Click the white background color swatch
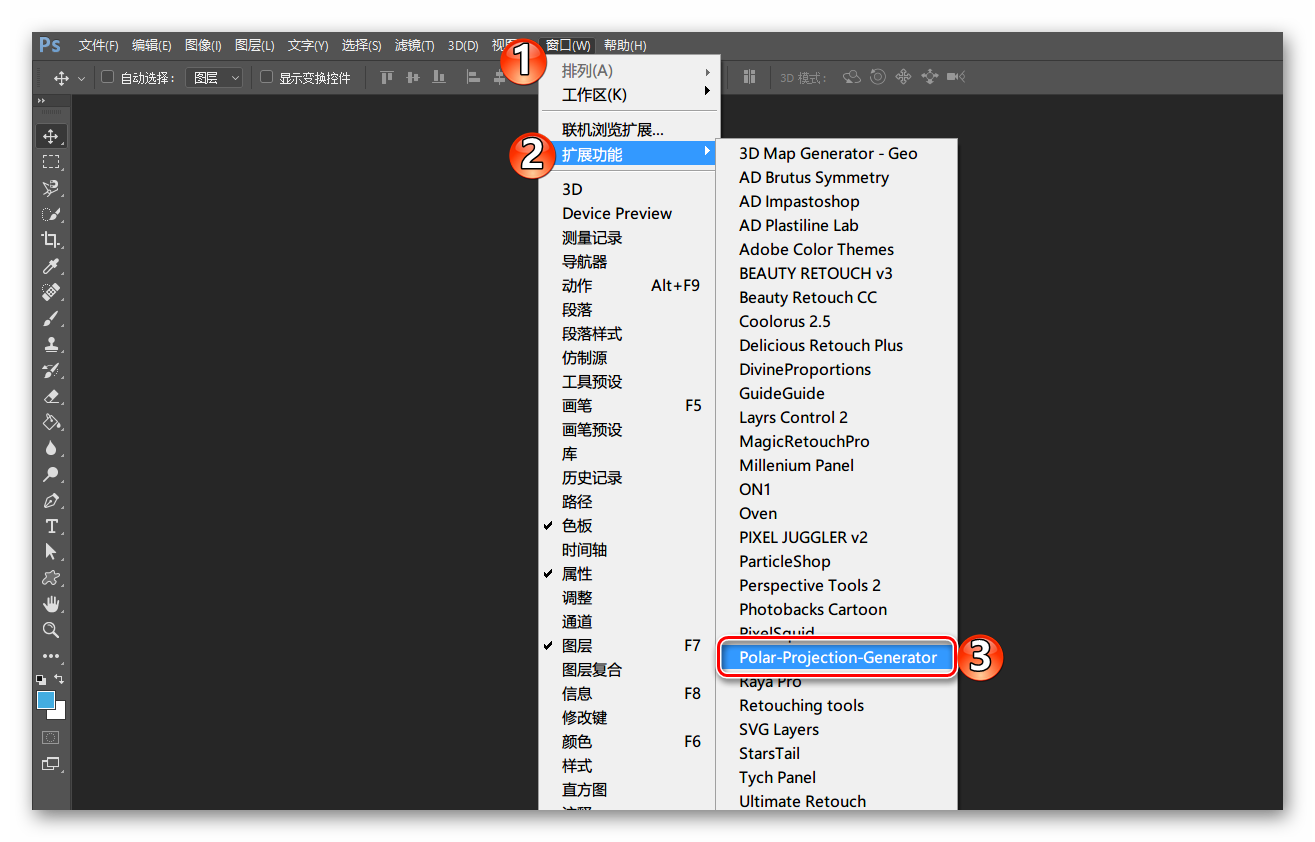The width and height of the screenshot is (1315, 842). click(59, 712)
